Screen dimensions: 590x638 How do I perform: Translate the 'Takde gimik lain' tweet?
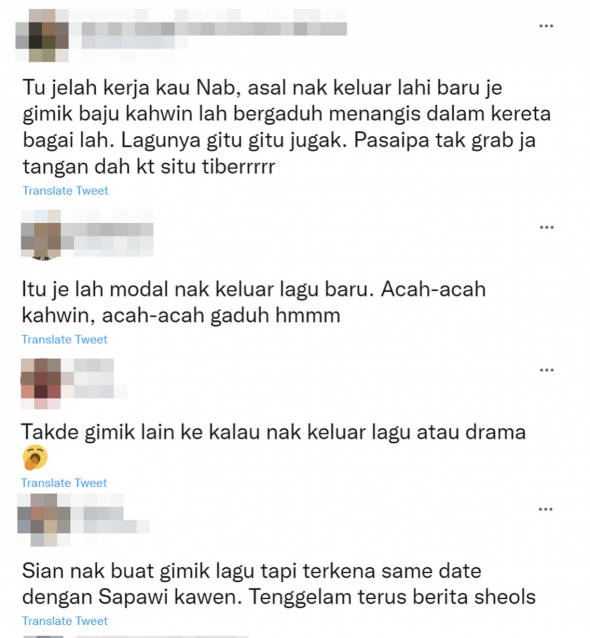point(64,483)
